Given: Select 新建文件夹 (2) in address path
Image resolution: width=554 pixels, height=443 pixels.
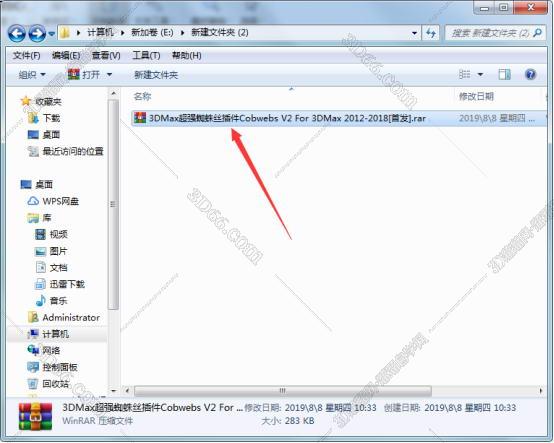Looking at the screenshot, I should point(219,33).
